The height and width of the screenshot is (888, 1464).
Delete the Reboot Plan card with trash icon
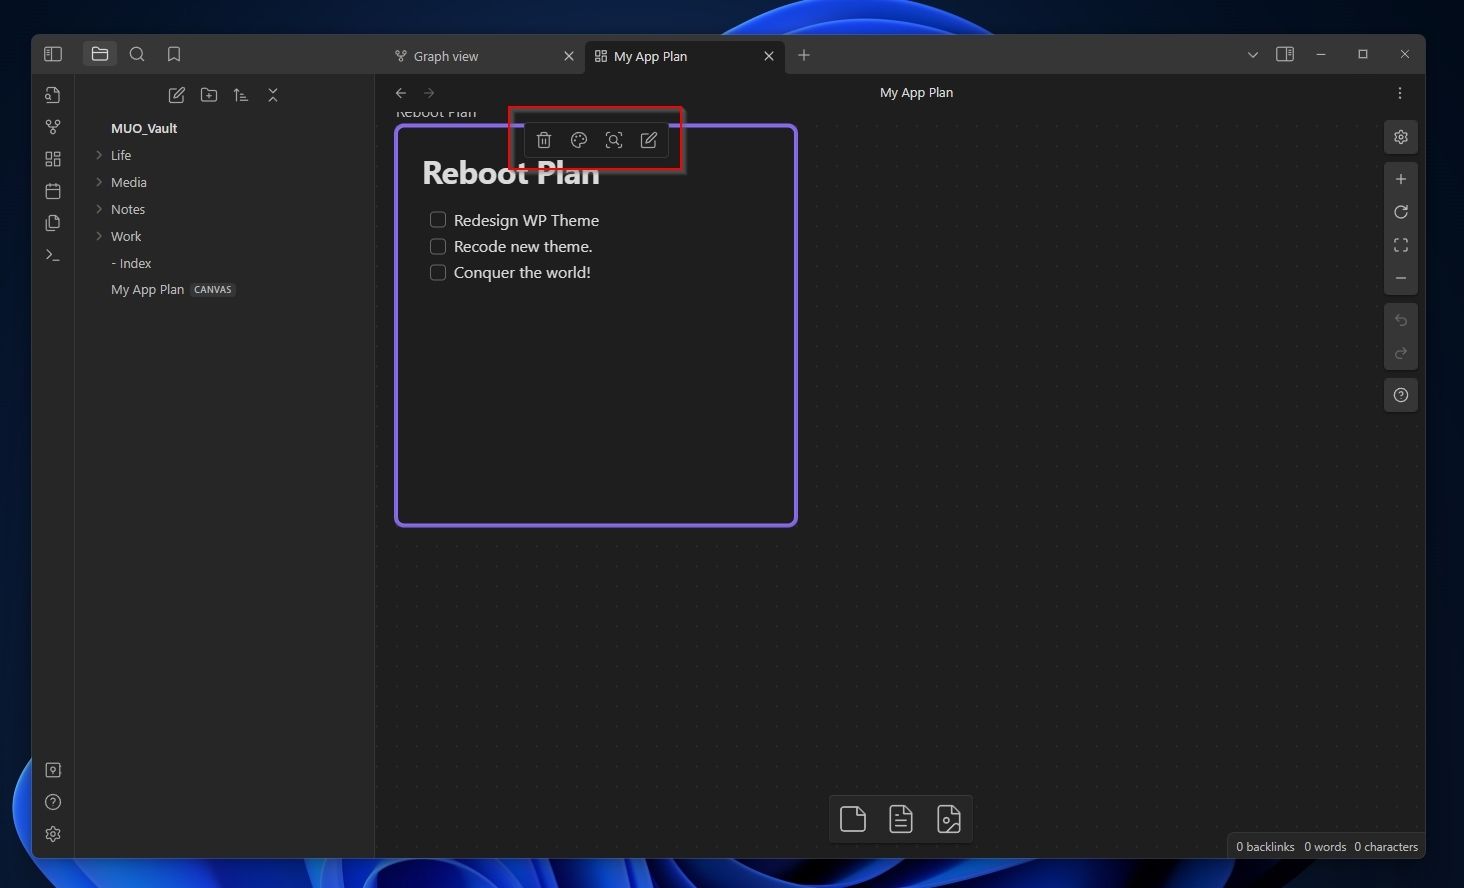(x=544, y=140)
